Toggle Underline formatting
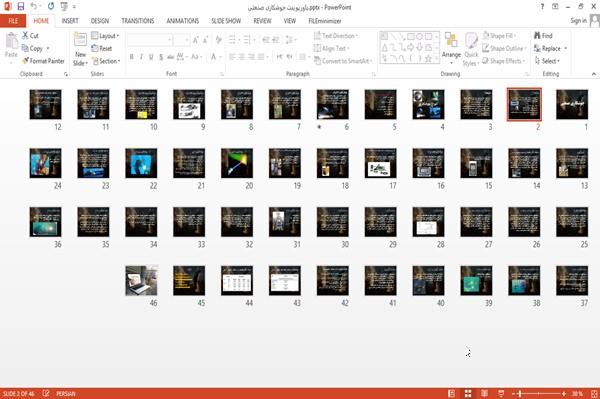The height and width of the screenshot is (399, 600). (151, 57)
